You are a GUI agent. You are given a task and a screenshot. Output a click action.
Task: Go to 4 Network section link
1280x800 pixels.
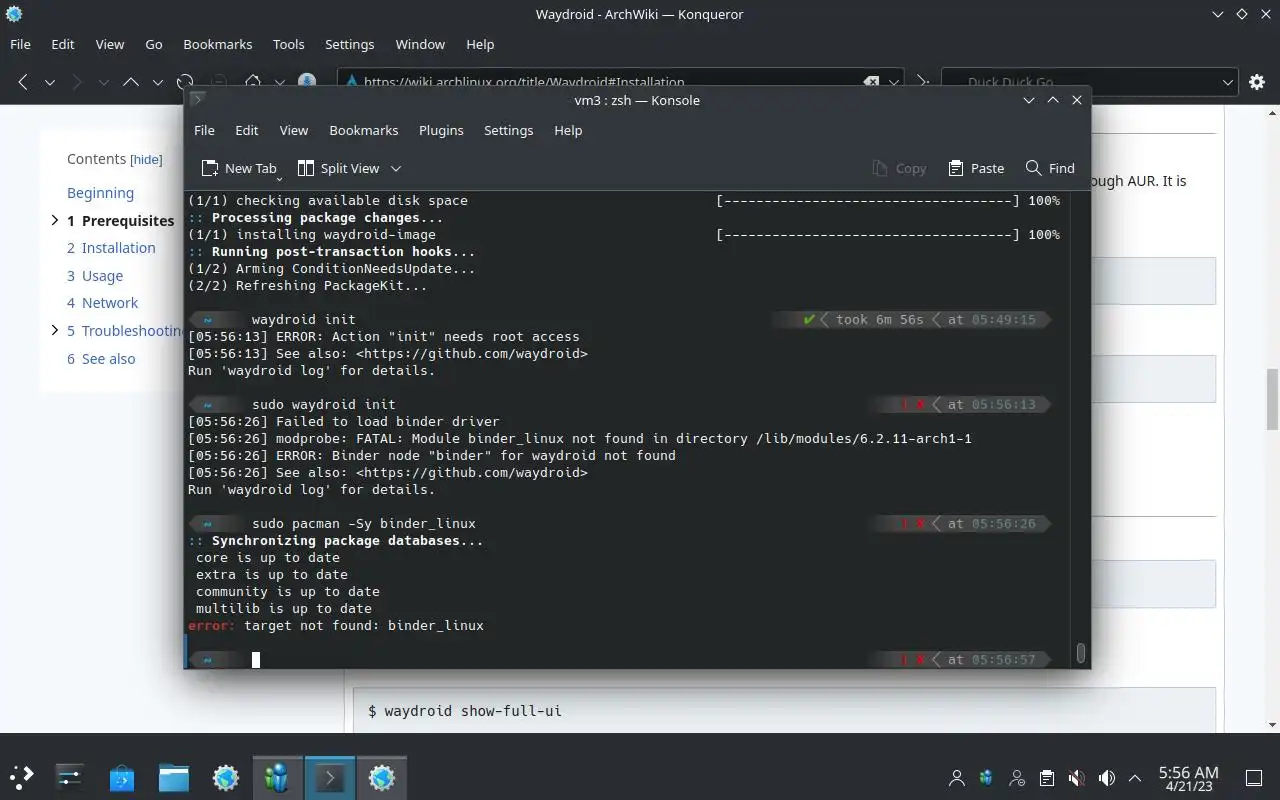[x=102, y=303]
